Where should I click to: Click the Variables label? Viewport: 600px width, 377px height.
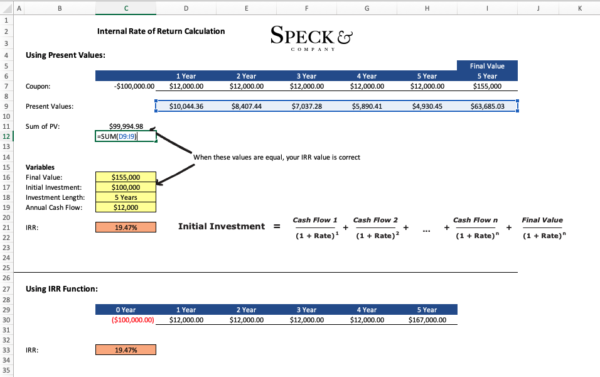click(40, 167)
